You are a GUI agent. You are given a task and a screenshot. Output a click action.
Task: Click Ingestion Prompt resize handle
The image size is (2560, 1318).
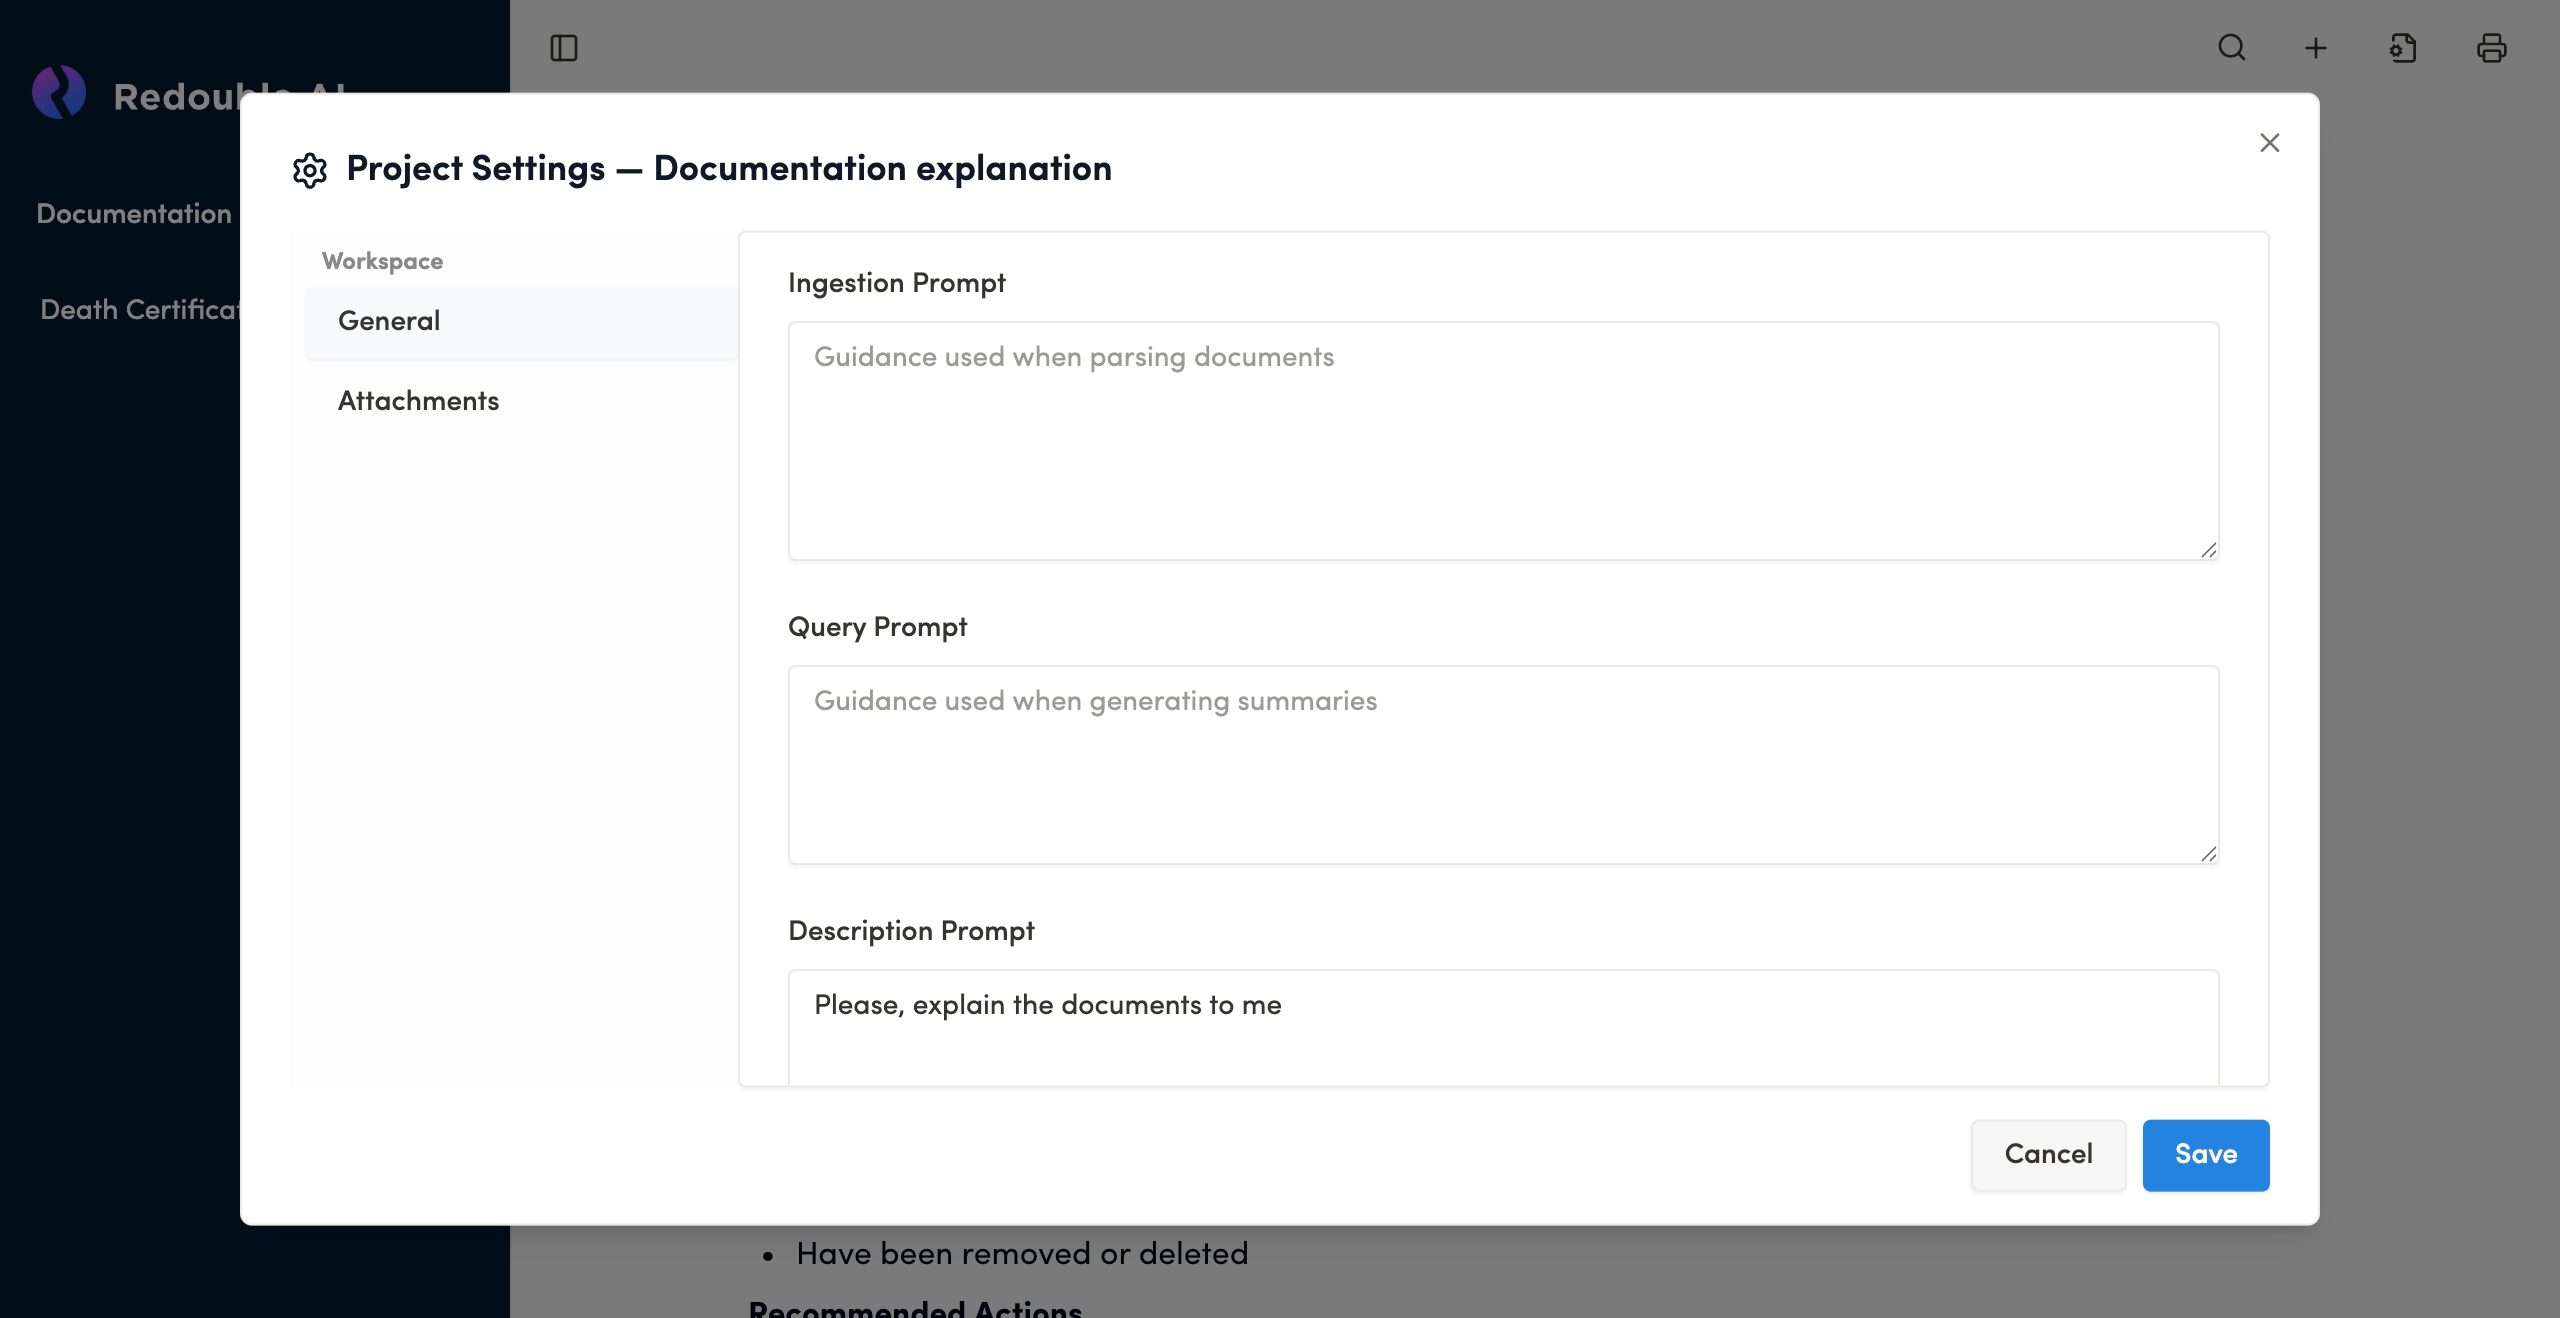coord(2208,550)
